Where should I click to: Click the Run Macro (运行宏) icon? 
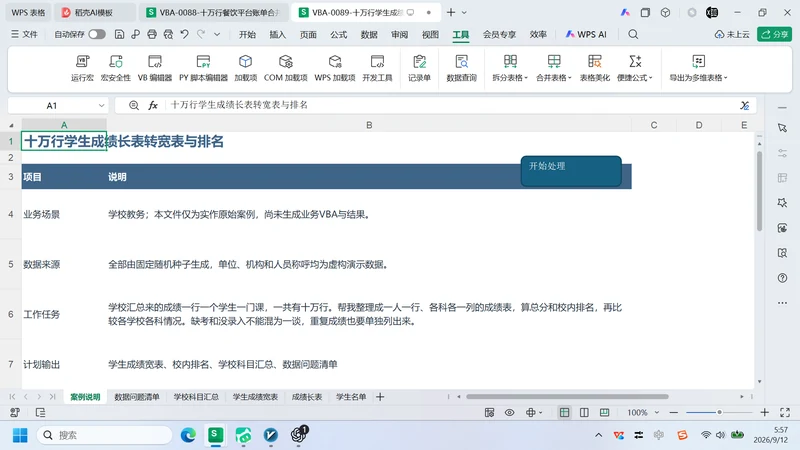pyautogui.click(x=82, y=68)
